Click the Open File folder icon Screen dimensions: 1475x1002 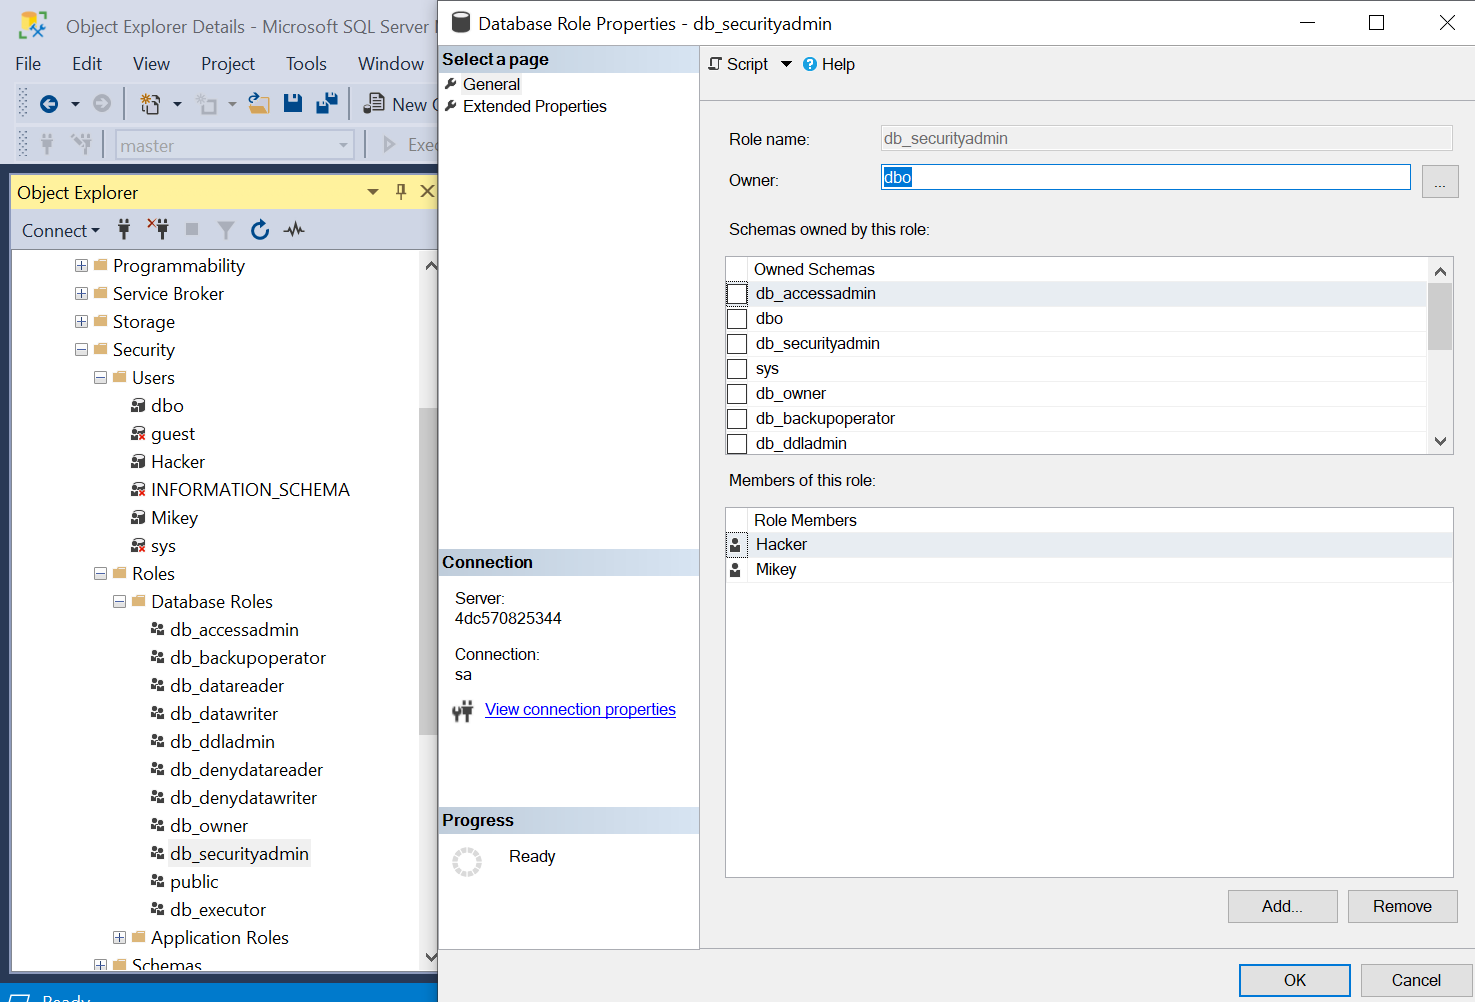[259, 103]
